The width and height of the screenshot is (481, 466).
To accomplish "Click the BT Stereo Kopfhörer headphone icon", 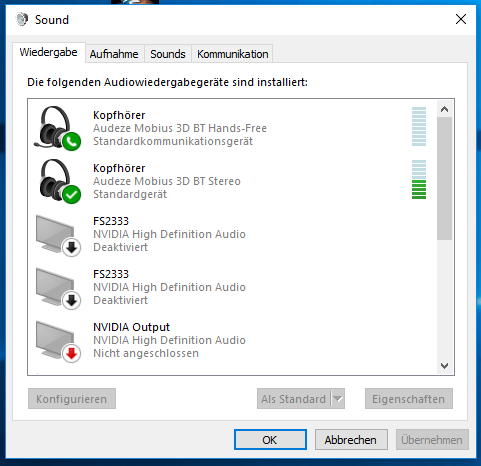I will [59, 181].
